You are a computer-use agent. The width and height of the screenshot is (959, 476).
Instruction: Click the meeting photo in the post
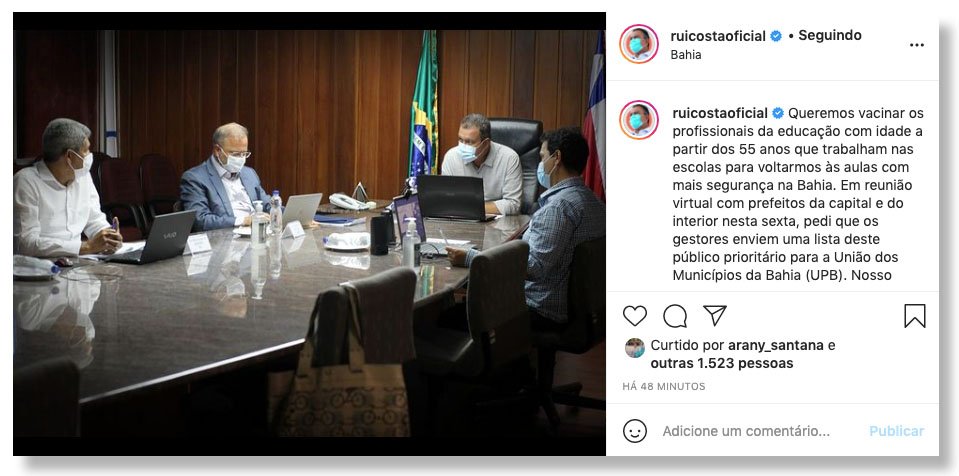coord(309,234)
